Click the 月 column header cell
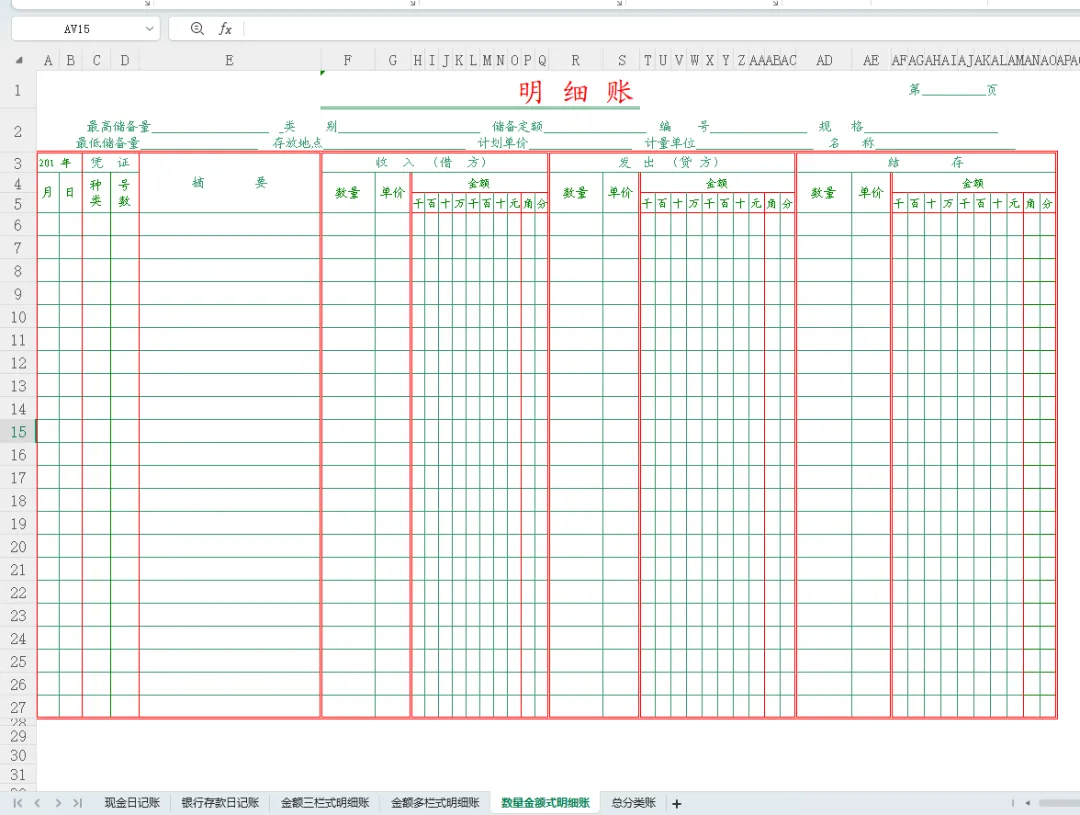The width and height of the screenshot is (1080, 815). [48, 192]
